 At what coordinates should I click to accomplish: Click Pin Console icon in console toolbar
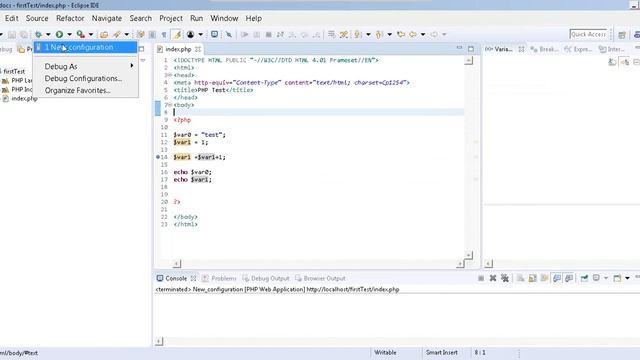(584, 278)
